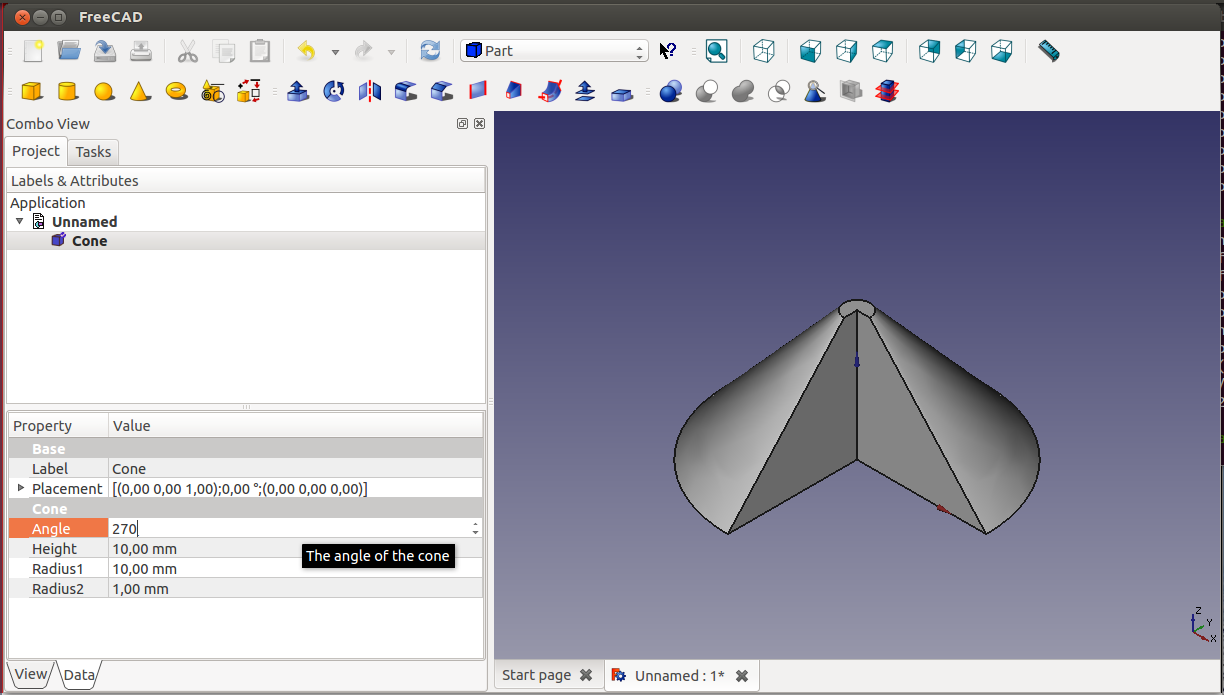The width and height of the screenshot is (1224, 695).
Task: Click the Angle spinner arrows
Action: (x=475, y=528)
